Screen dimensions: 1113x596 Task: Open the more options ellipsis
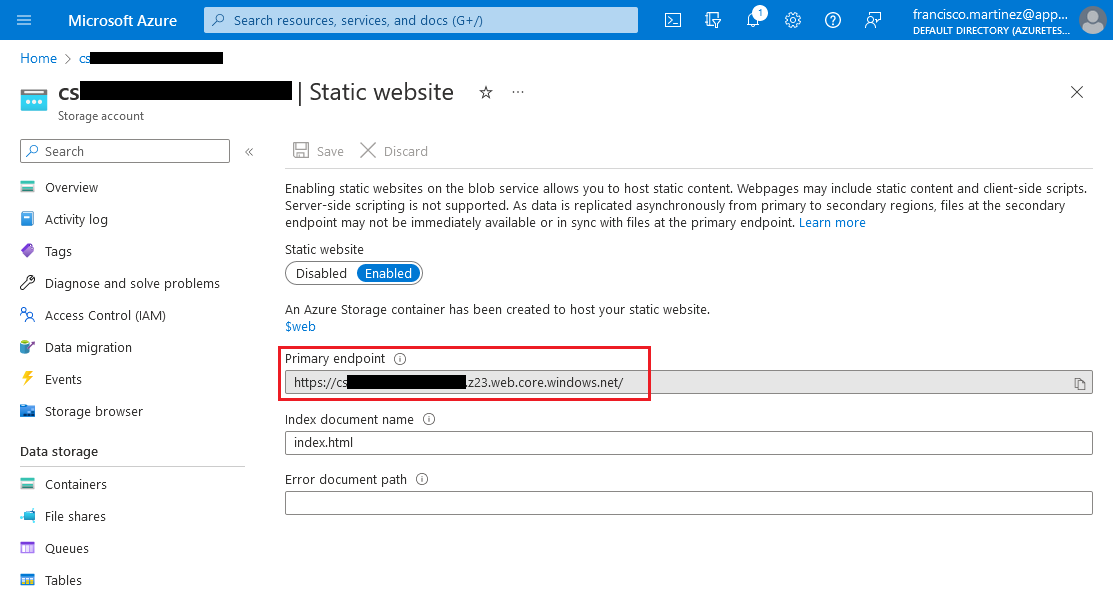click(518, 92)
